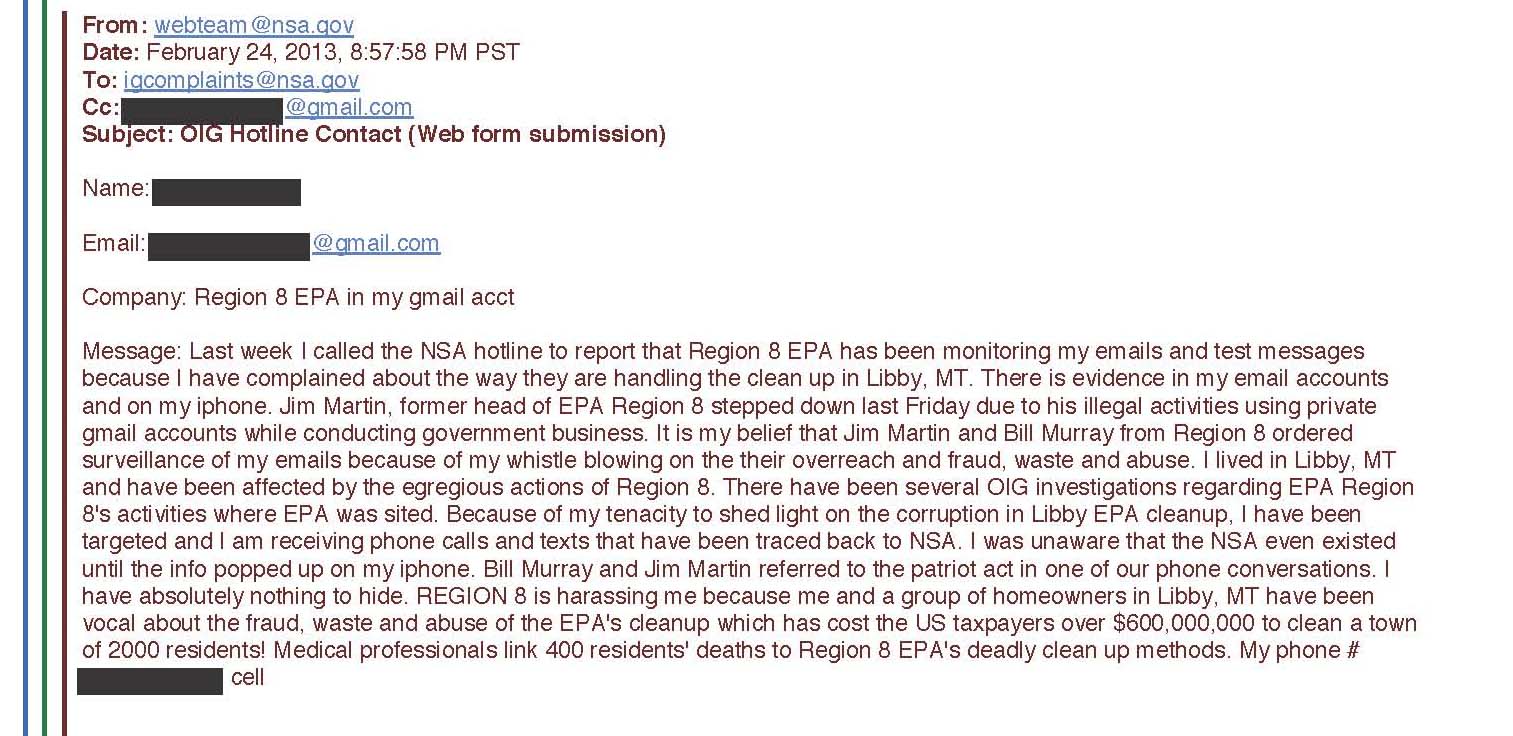Image resolution: width=1513 pixels, height=736 pixels.
Task: Click the blue vertical quote bar at left
Action: [x=26, y=368]
